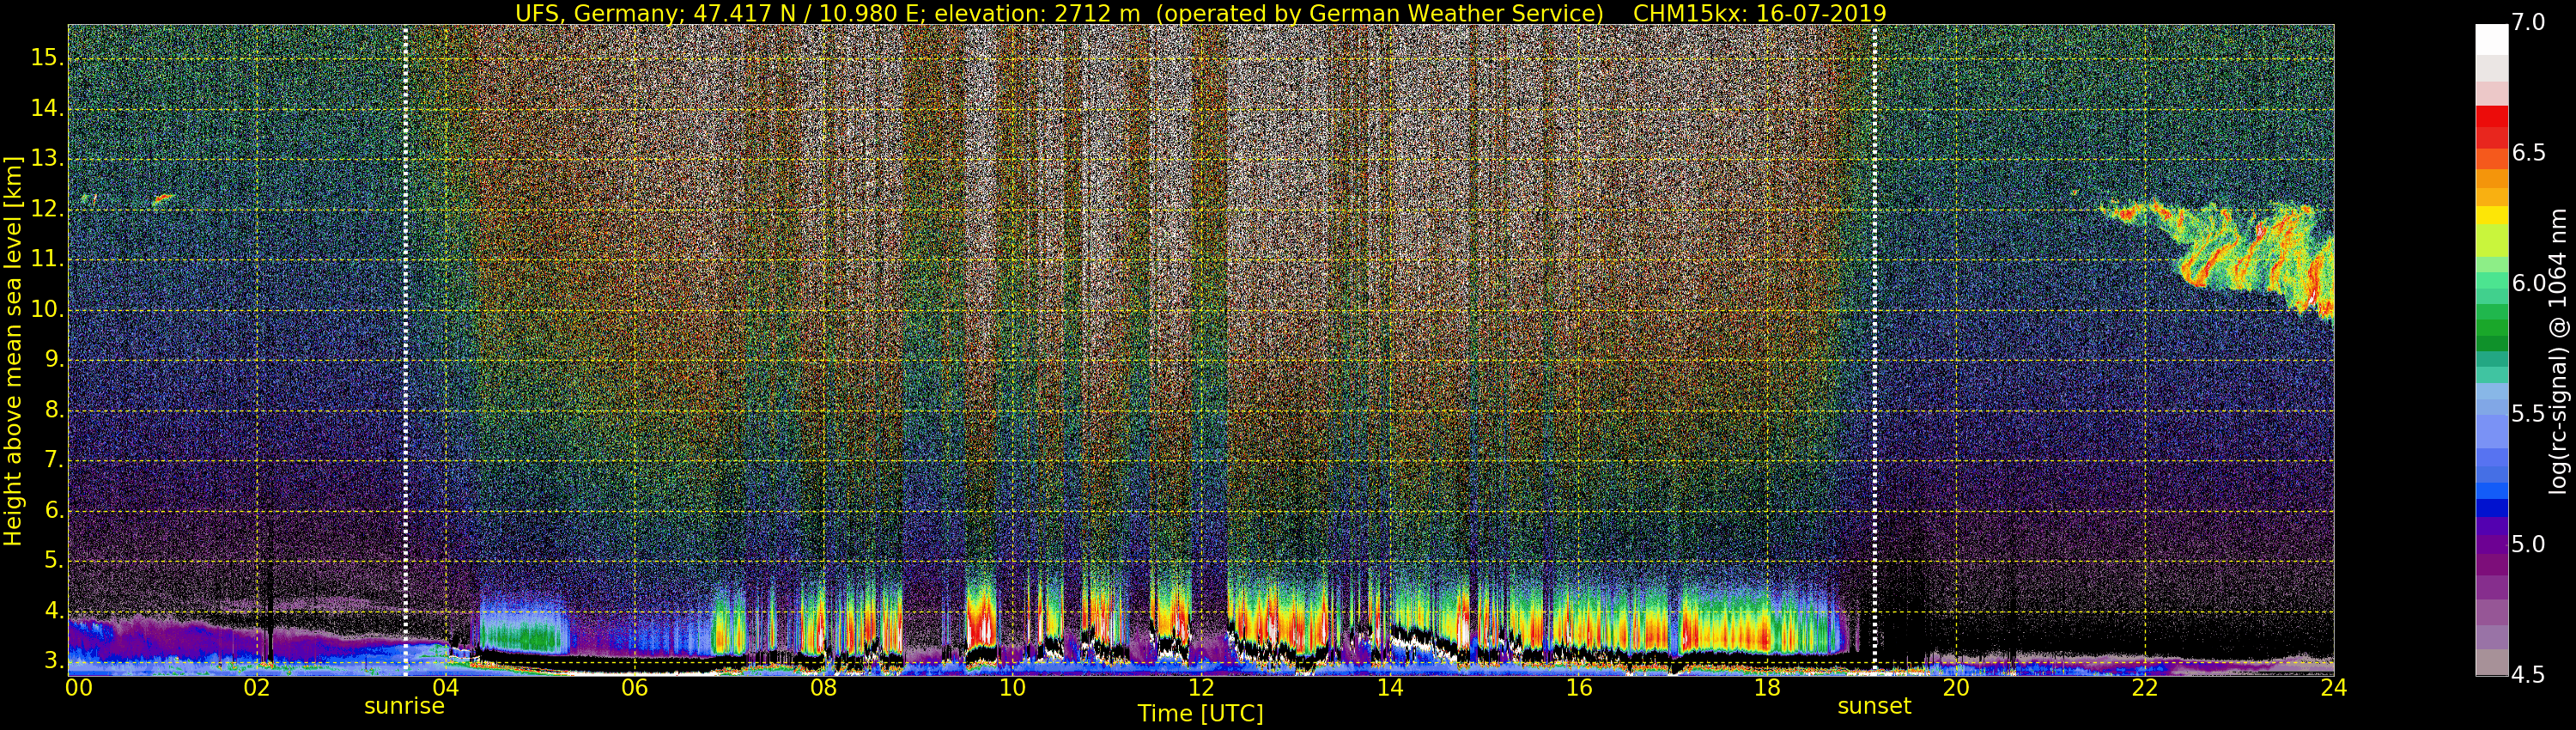Click the white top of the colorbar at 7.0

2491,38
